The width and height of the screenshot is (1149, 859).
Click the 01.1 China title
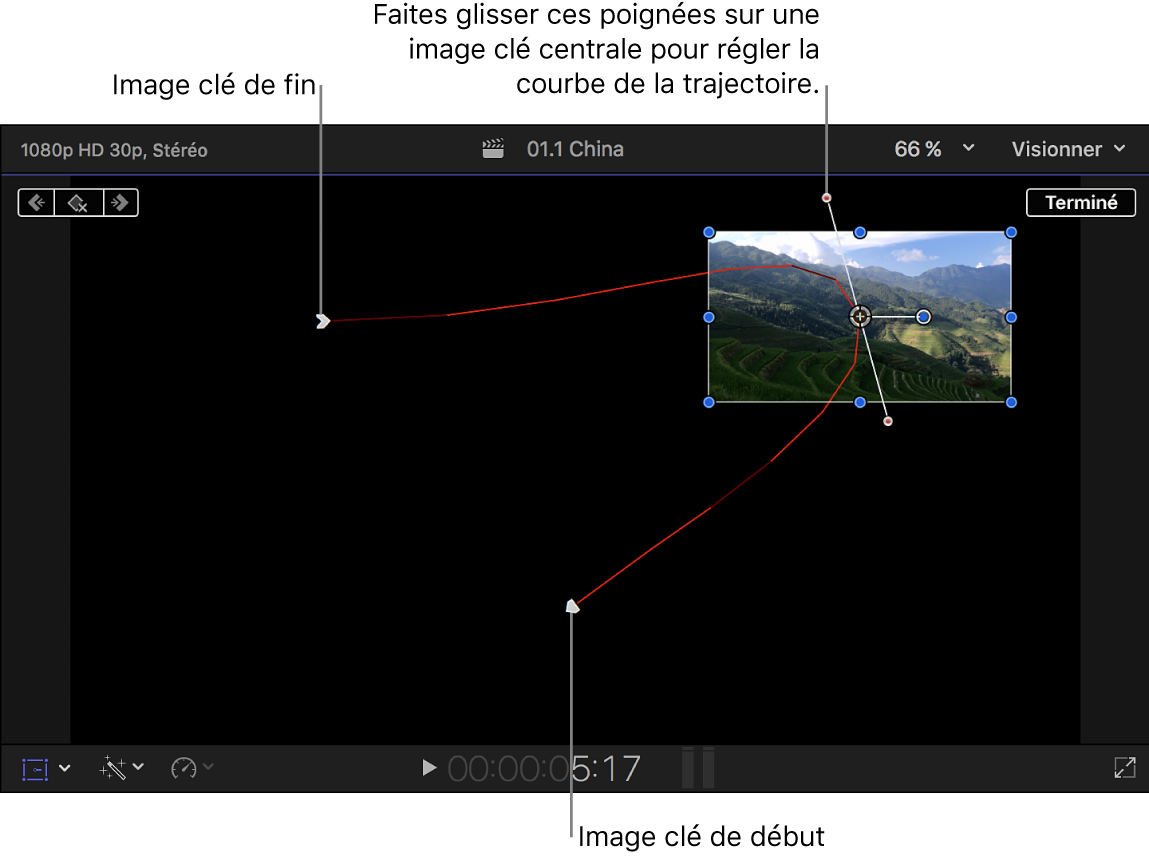click(574, 148)
